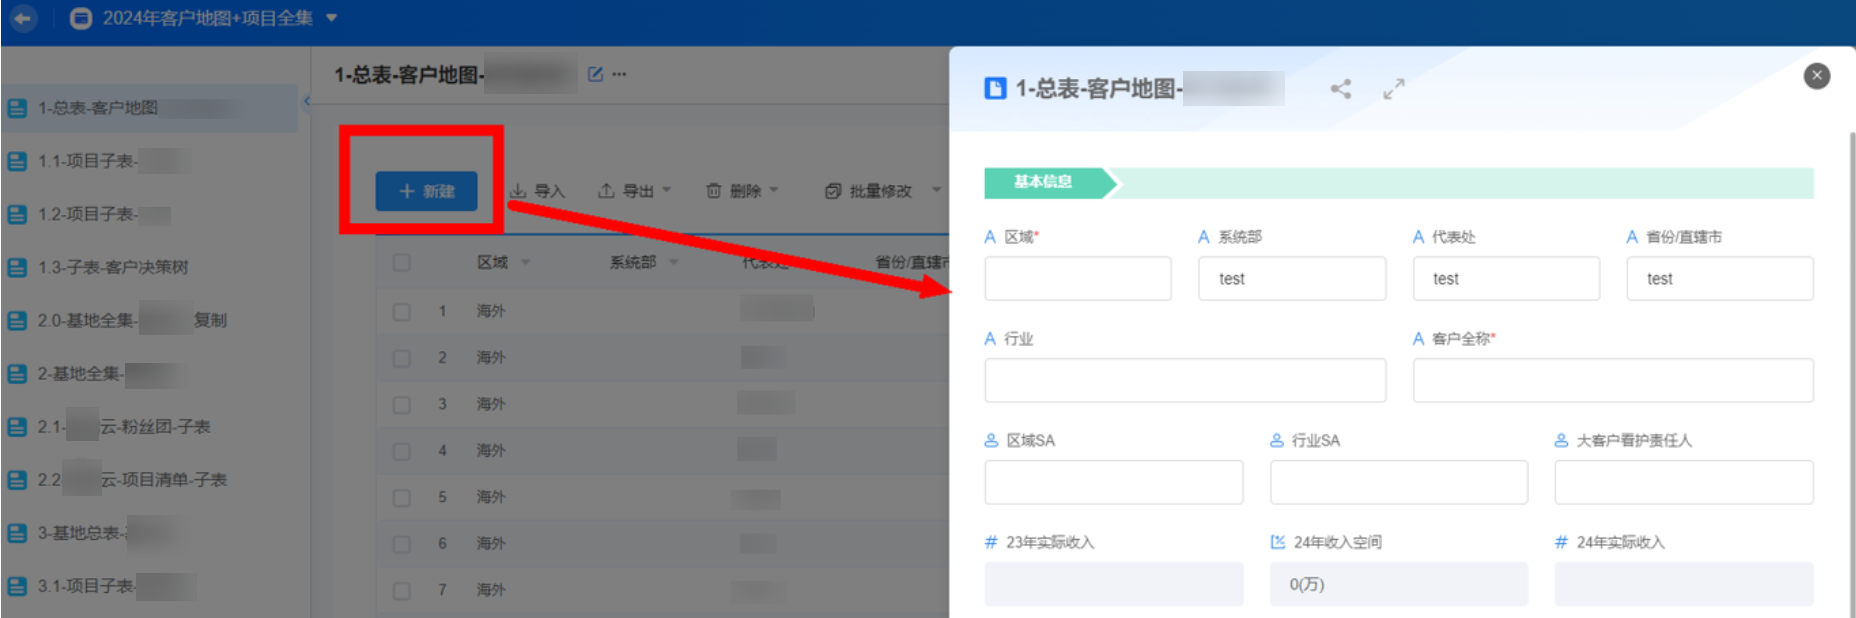This screenshot has height=618, width=1856.
Task: Check the checkbox for row 2
Action: [402, 358]
